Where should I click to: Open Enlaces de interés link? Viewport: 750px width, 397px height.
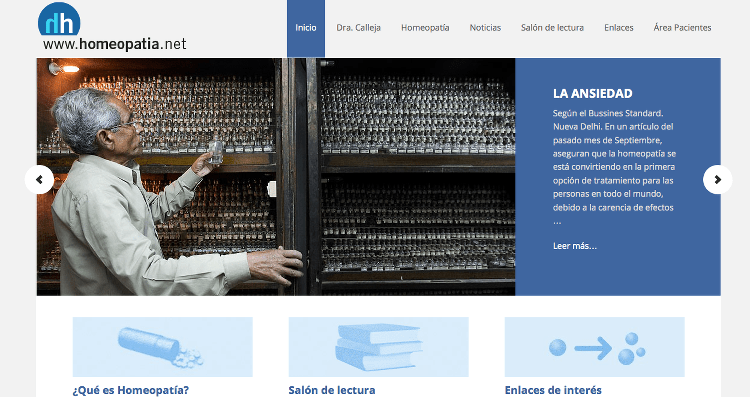(x=553, y=390)
